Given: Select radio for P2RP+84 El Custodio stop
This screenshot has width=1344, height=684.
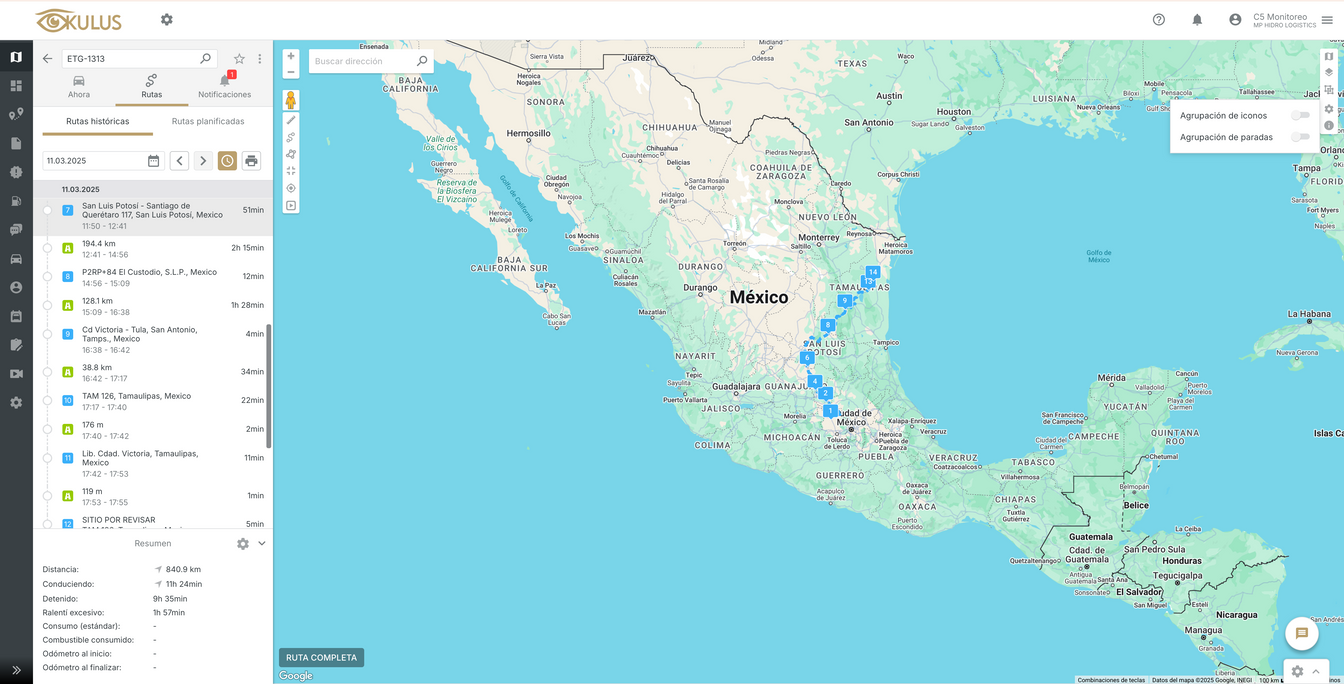Looking at the screenshot, I should pos(47,276).
